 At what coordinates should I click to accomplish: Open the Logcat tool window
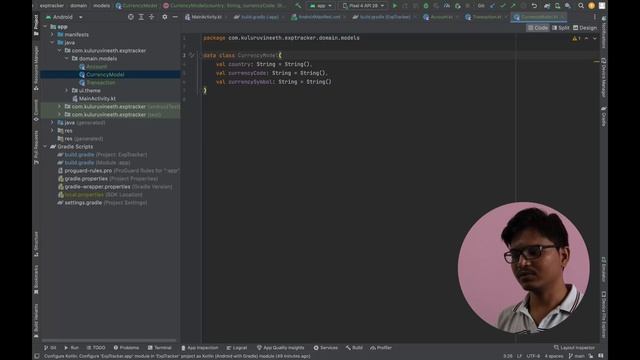[237, 348]
